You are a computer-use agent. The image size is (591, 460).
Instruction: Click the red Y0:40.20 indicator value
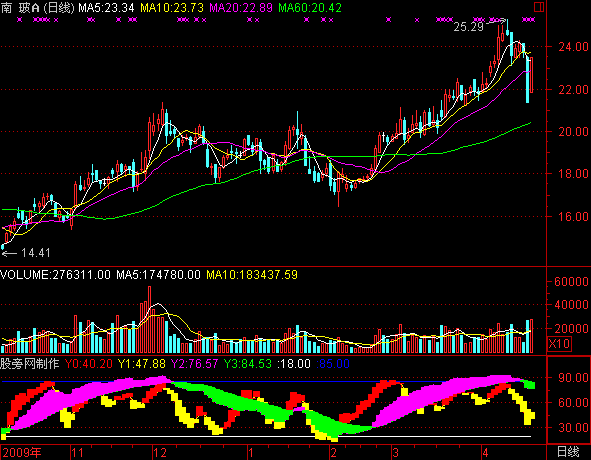coord(89,364)
